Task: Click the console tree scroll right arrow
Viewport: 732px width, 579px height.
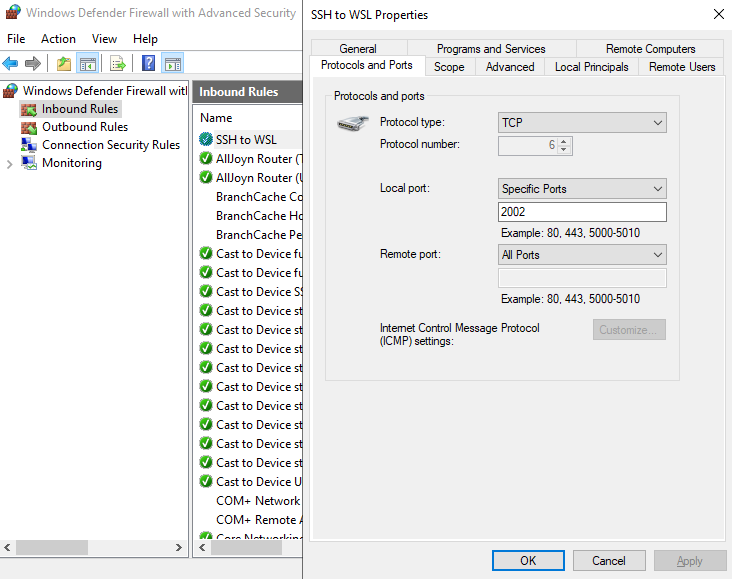Action: coord(178,547)
